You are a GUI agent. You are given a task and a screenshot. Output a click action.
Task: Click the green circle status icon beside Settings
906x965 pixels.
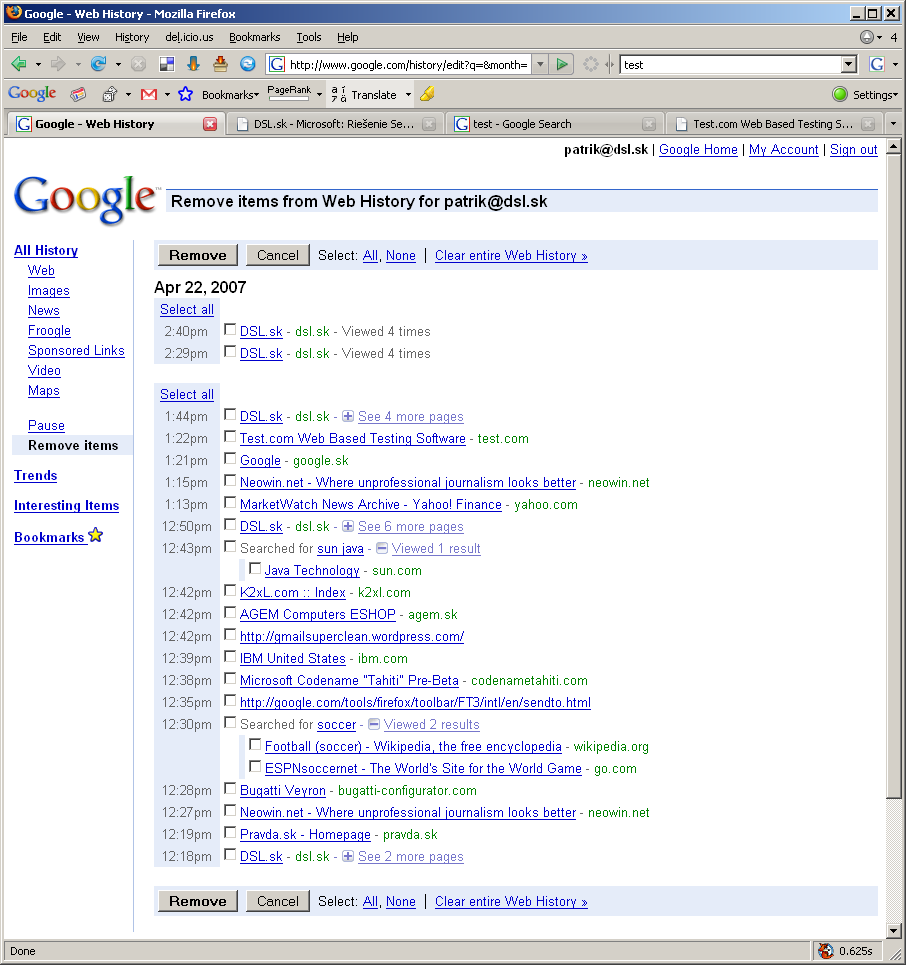840,94
